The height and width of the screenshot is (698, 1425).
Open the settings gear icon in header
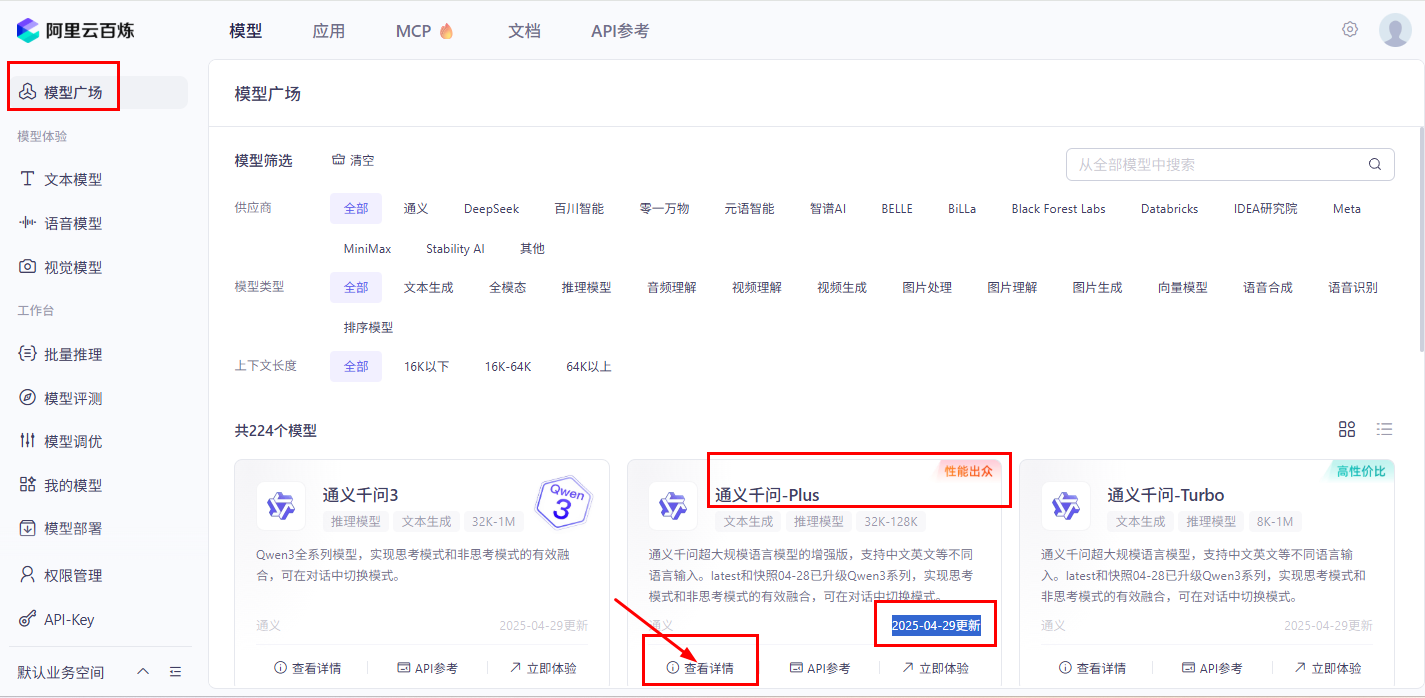point(1350,29)
